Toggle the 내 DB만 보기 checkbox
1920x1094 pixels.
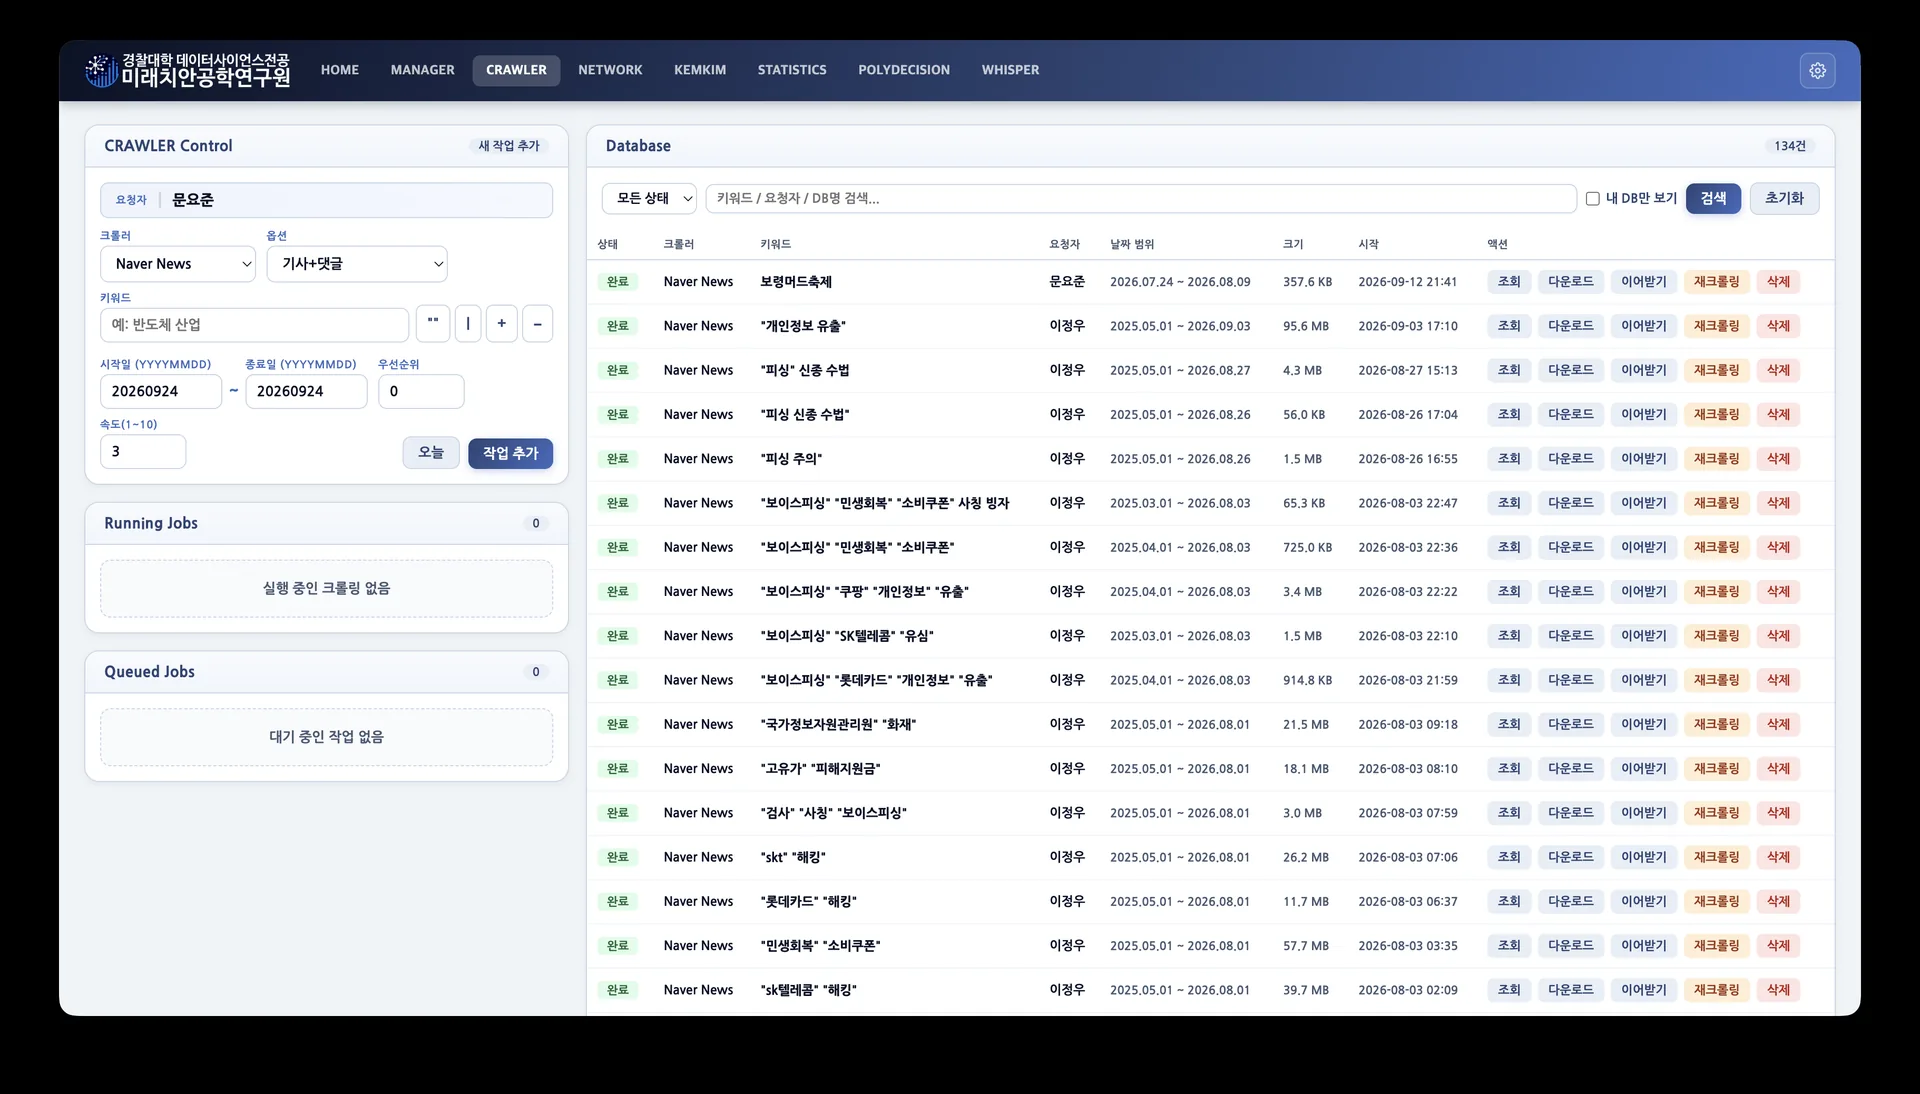tap(1593, 198)
